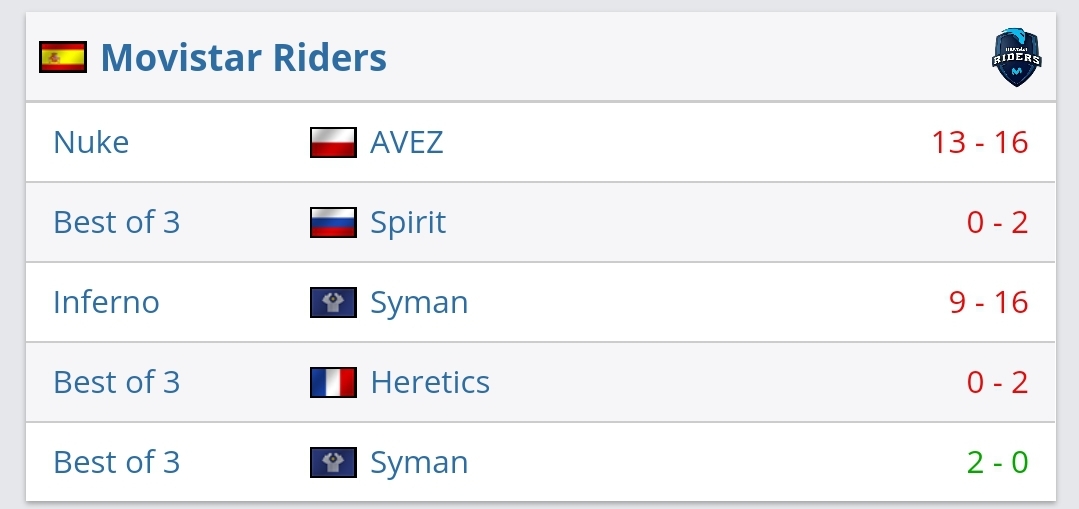Image resolution: width=1079 pixels, height=509 pixels.
Task: View the 0 - 2 result against Spirit
Action: click(x=997, y=222)
